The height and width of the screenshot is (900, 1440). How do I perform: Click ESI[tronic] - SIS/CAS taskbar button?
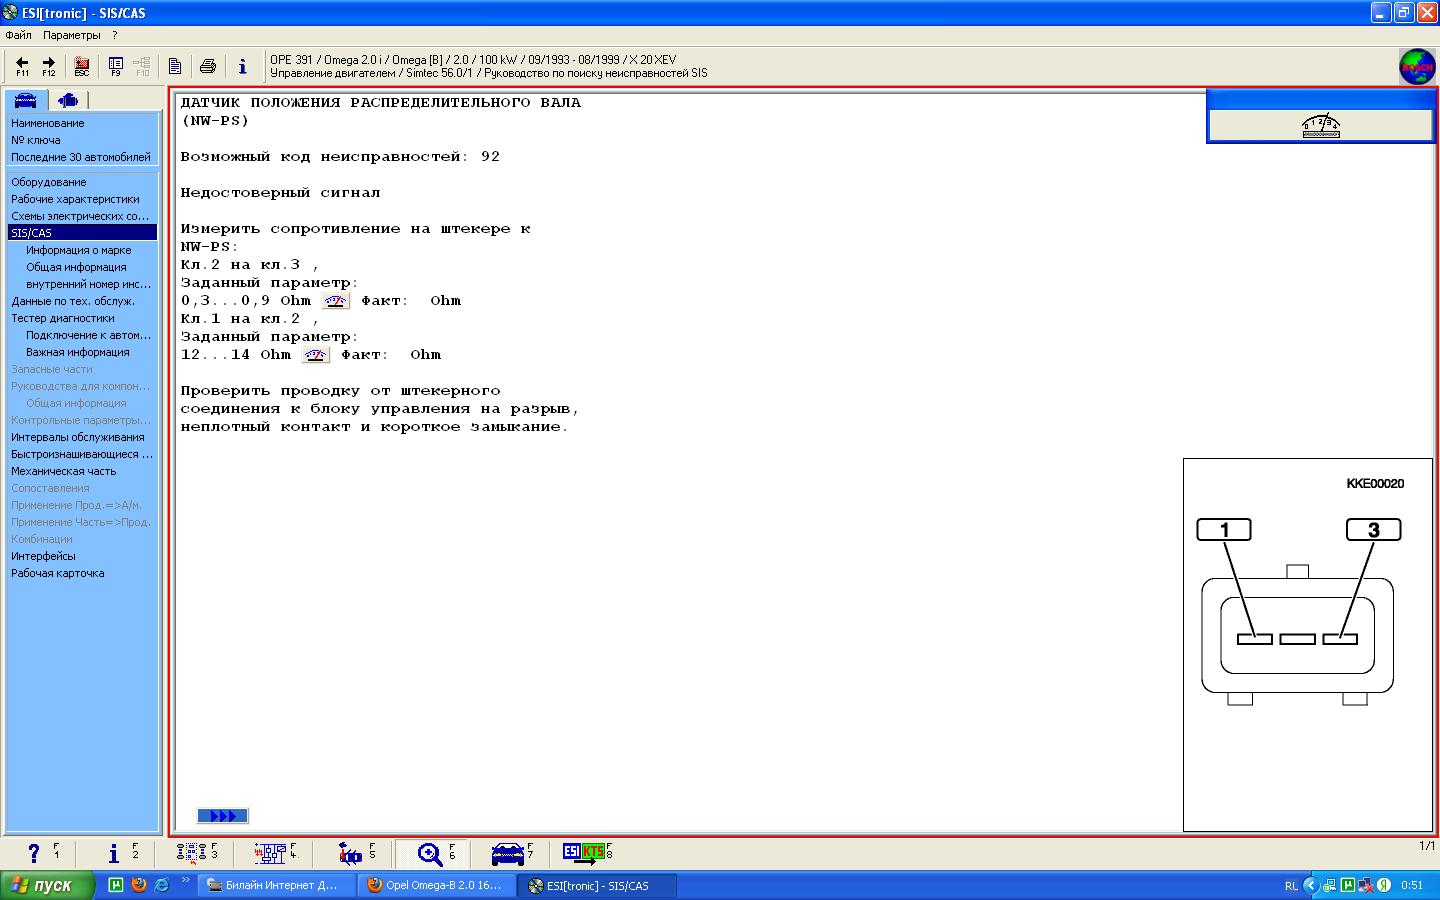(598, 885)
